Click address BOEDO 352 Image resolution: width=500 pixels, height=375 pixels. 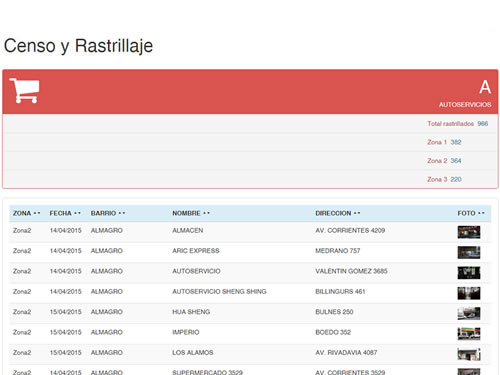(x=333, y=332)
